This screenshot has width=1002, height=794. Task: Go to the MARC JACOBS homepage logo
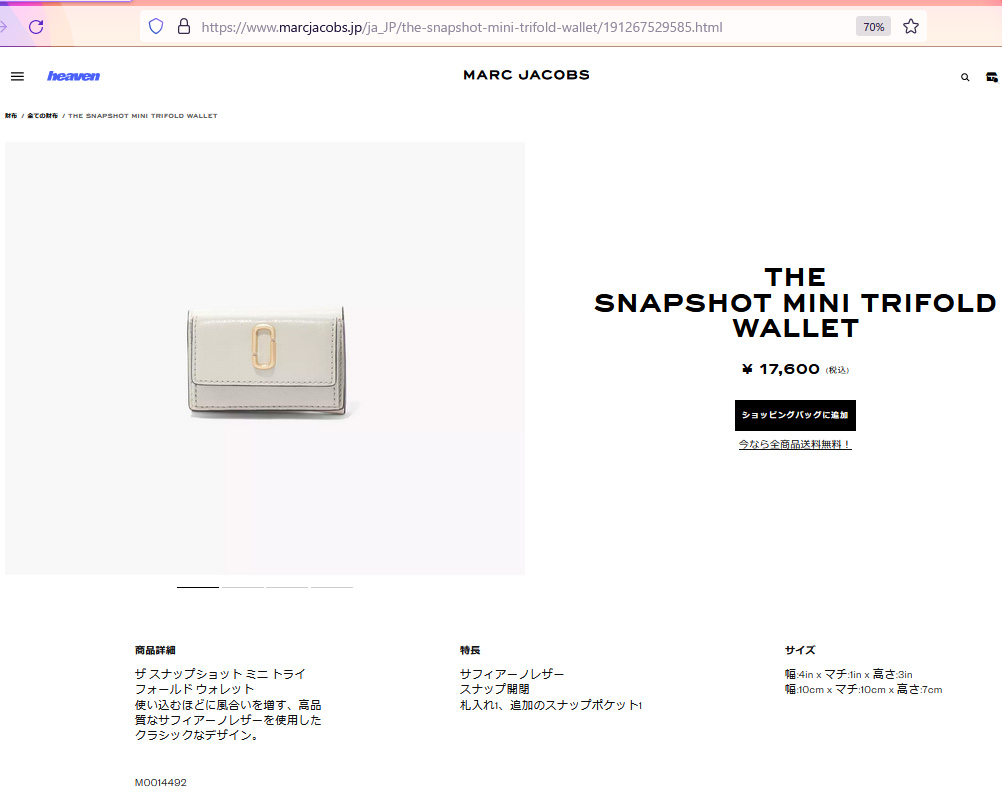527,75
